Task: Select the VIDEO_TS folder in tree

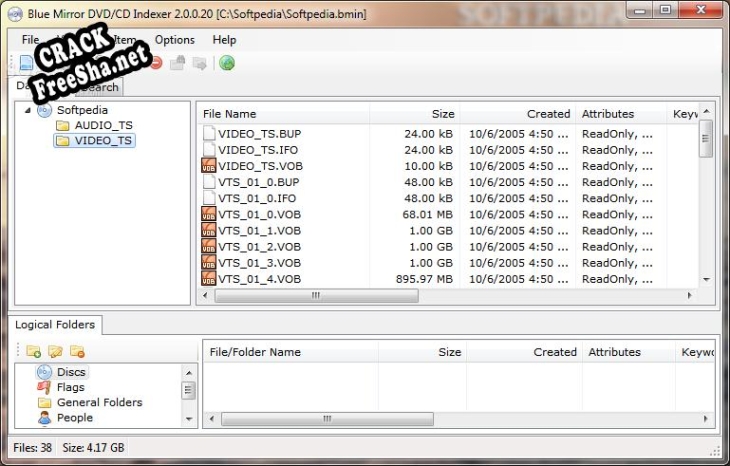Action: pos(103,141)
